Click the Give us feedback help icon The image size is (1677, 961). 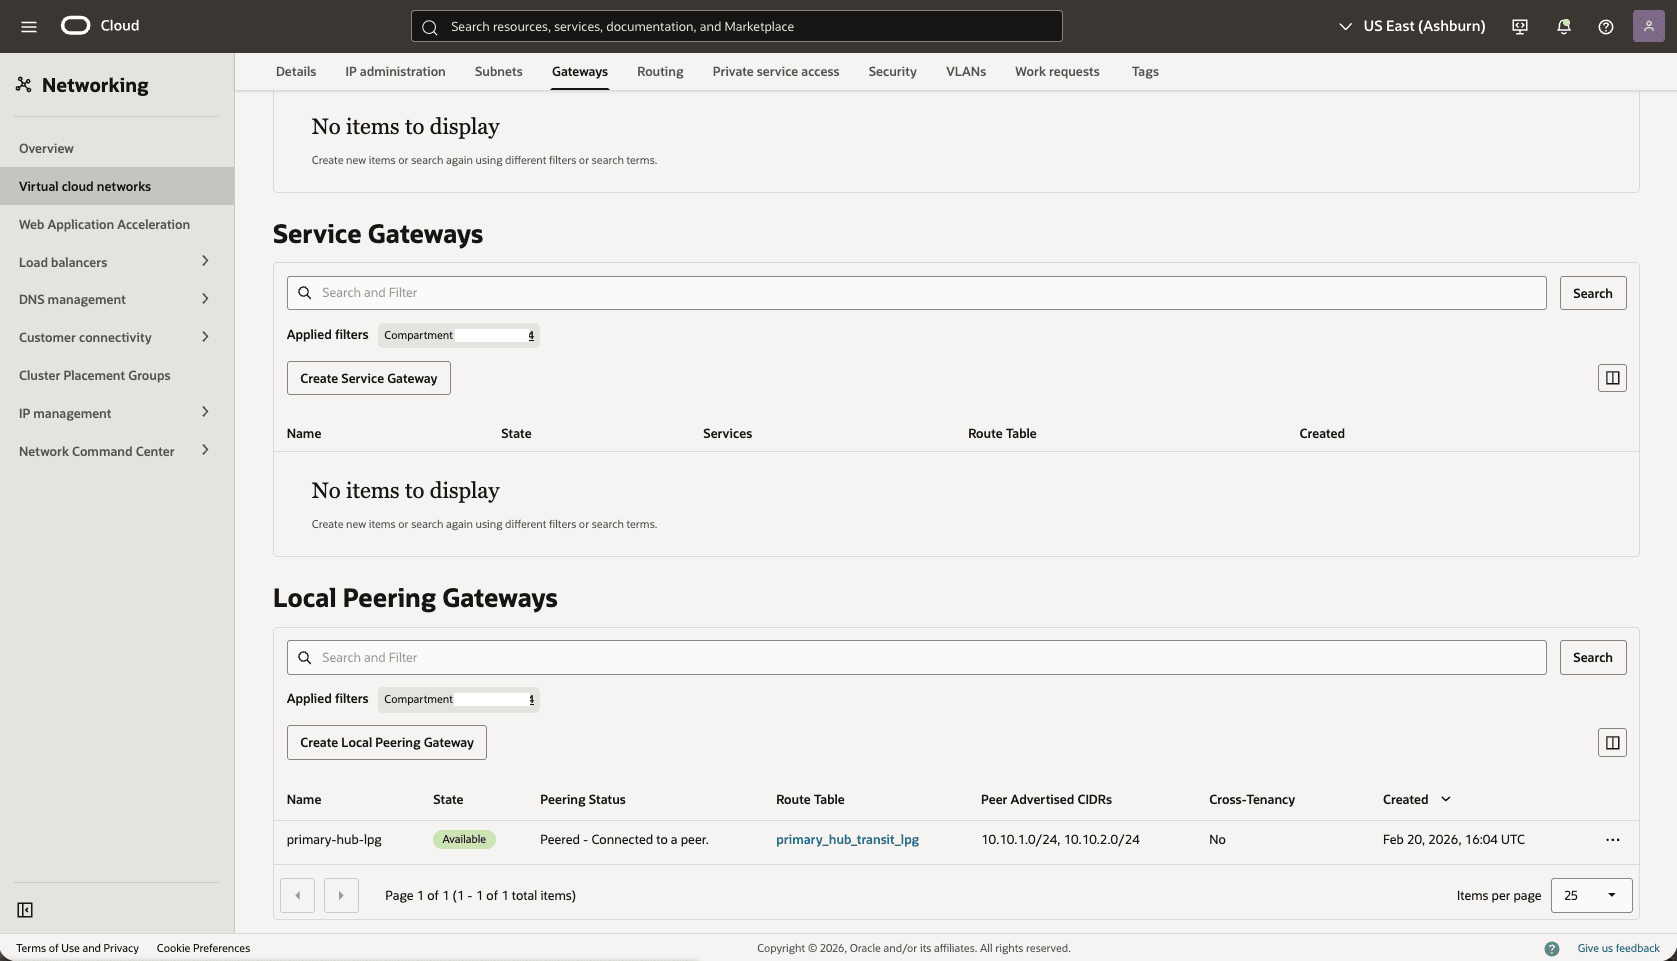pos(1553,947)
